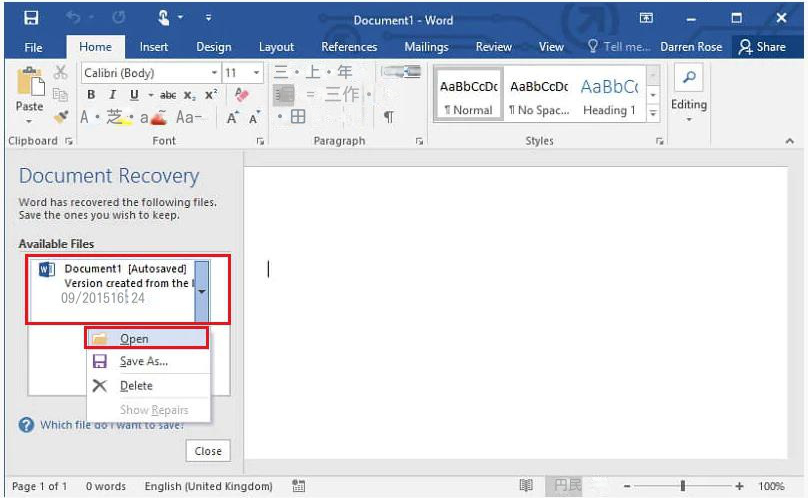Screen dimensions: 808x498
Task: Click the Share button
Action: pyautogui.click(x=763, y=47)
